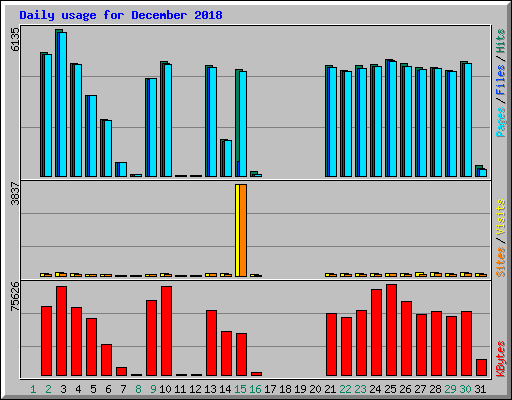Click the 'Sites' legend label

point(501,262)
